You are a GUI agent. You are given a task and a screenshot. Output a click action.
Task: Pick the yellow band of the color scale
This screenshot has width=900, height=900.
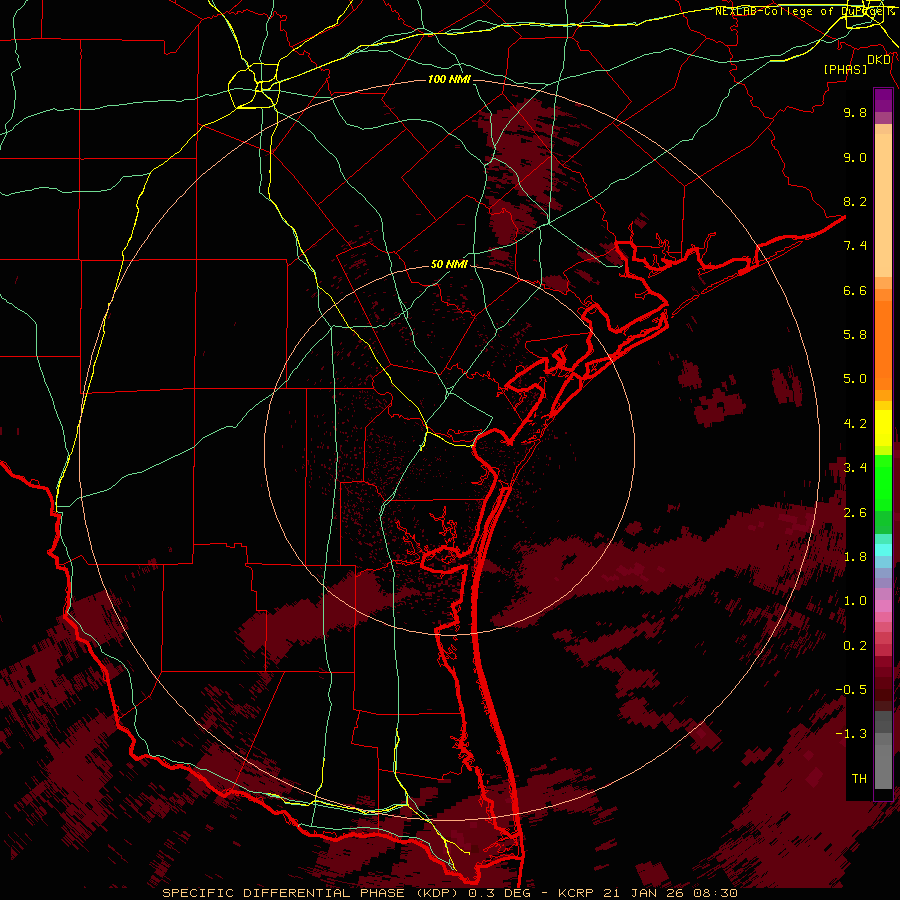click(x=883, y=428)
